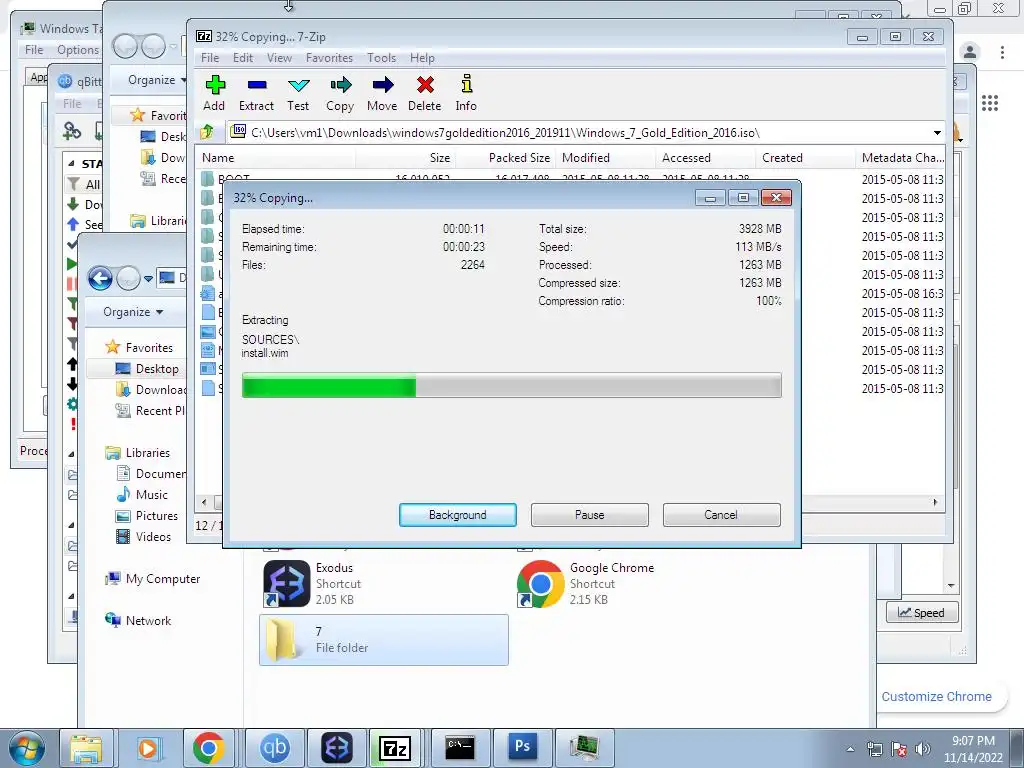Open File Explorer from the taskbar
The width and height of the screenshot is (1024, 768).
point(86,748)
